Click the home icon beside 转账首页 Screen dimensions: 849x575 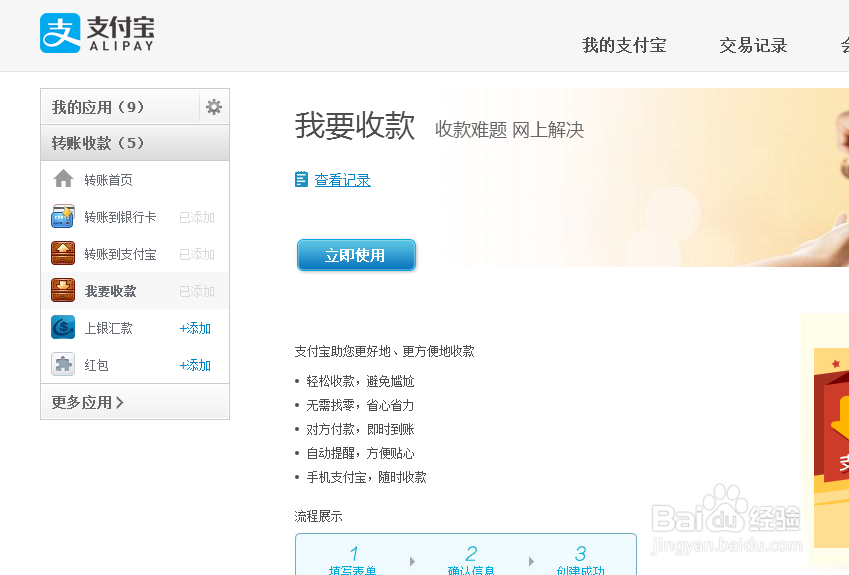click(x=63, y=179)
